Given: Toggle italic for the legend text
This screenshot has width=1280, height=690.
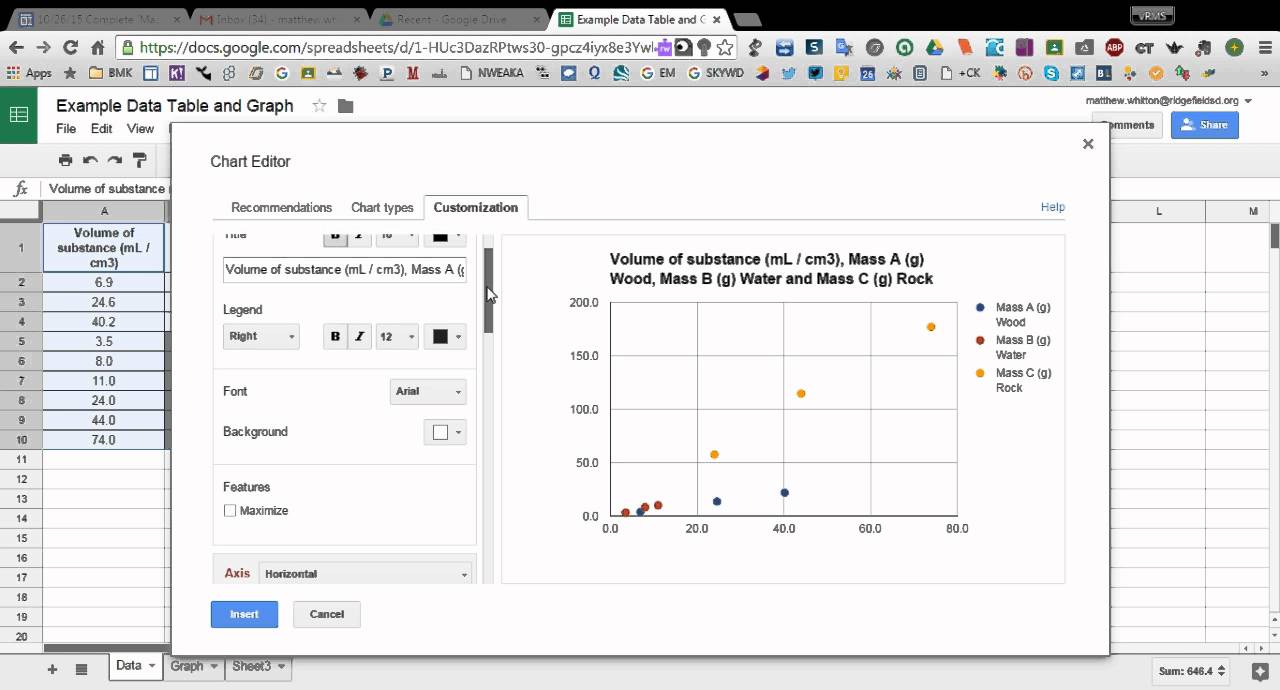Looking at the screenshot, I should [359, 337].
